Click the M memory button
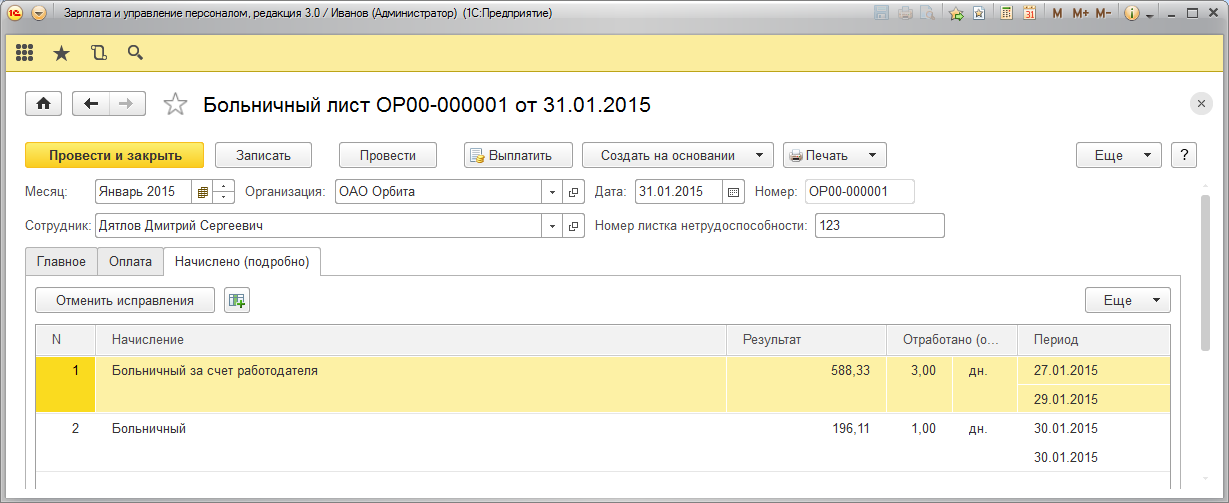 [1058, 14]
